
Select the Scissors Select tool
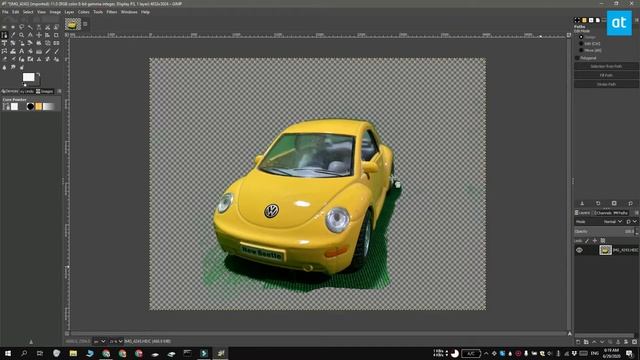(x=48, y=27)
